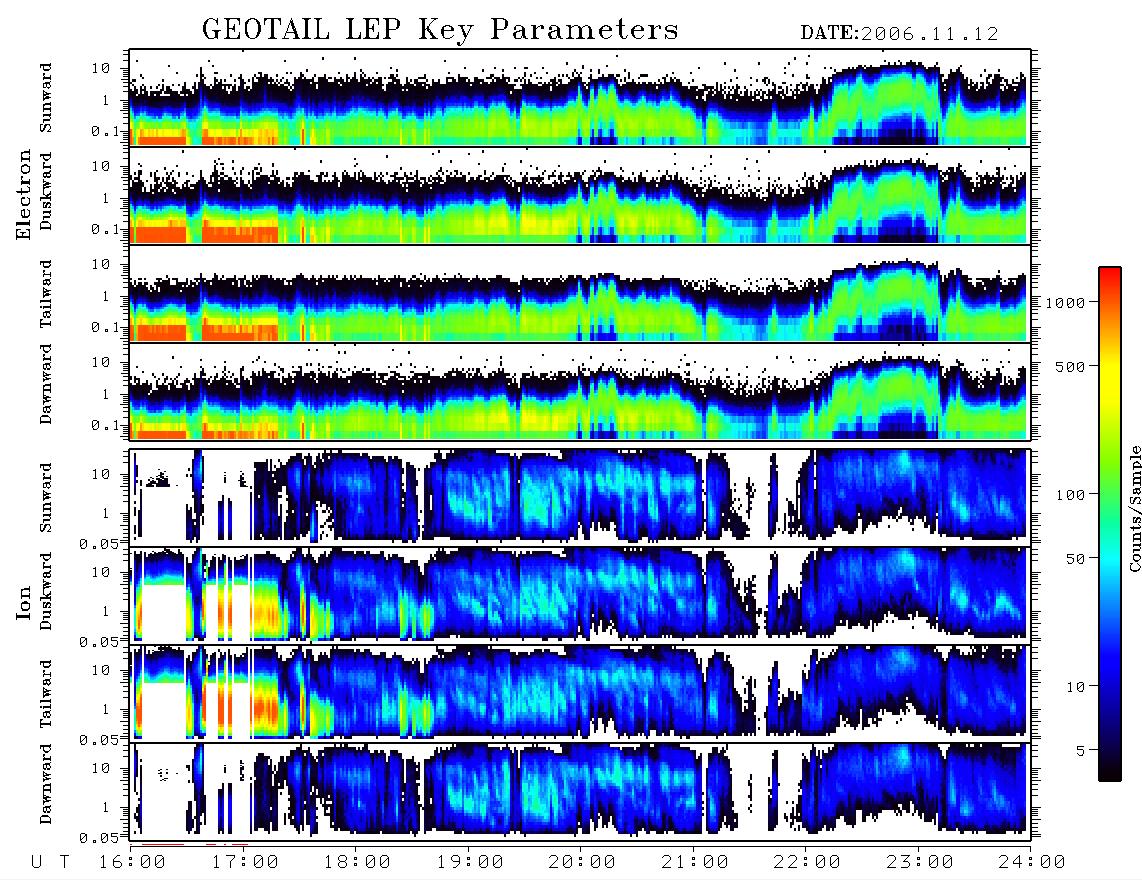Select the '19:00' time tick label
This screenshot has height=880, width=1142.
coord(470,863)
